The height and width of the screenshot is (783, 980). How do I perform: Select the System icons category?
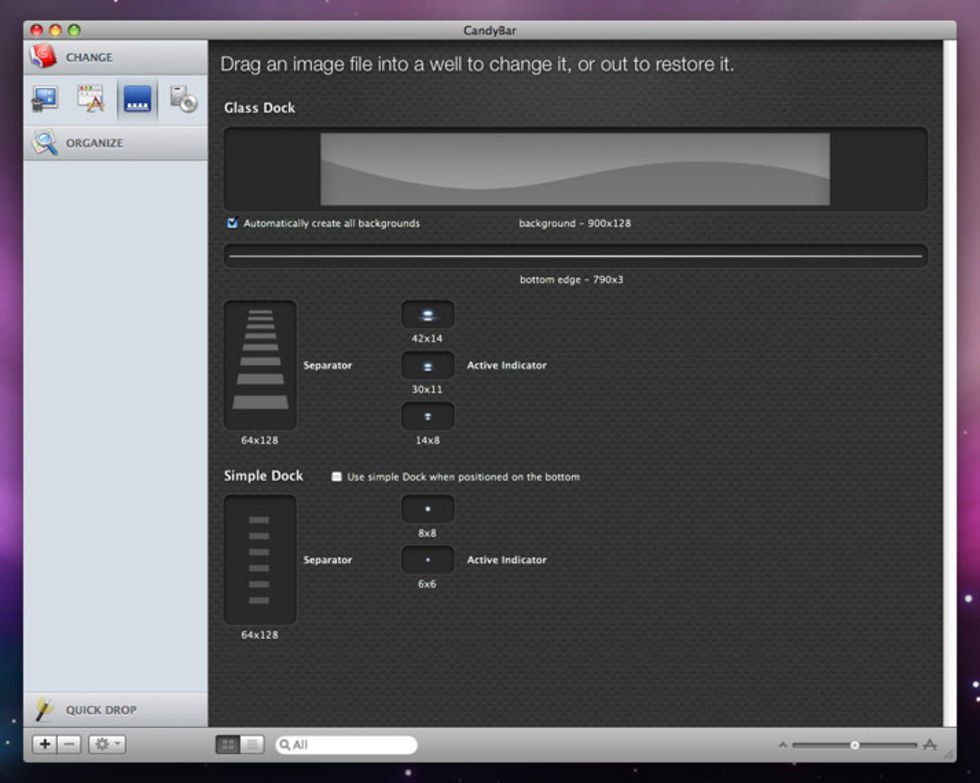point(45,99)
